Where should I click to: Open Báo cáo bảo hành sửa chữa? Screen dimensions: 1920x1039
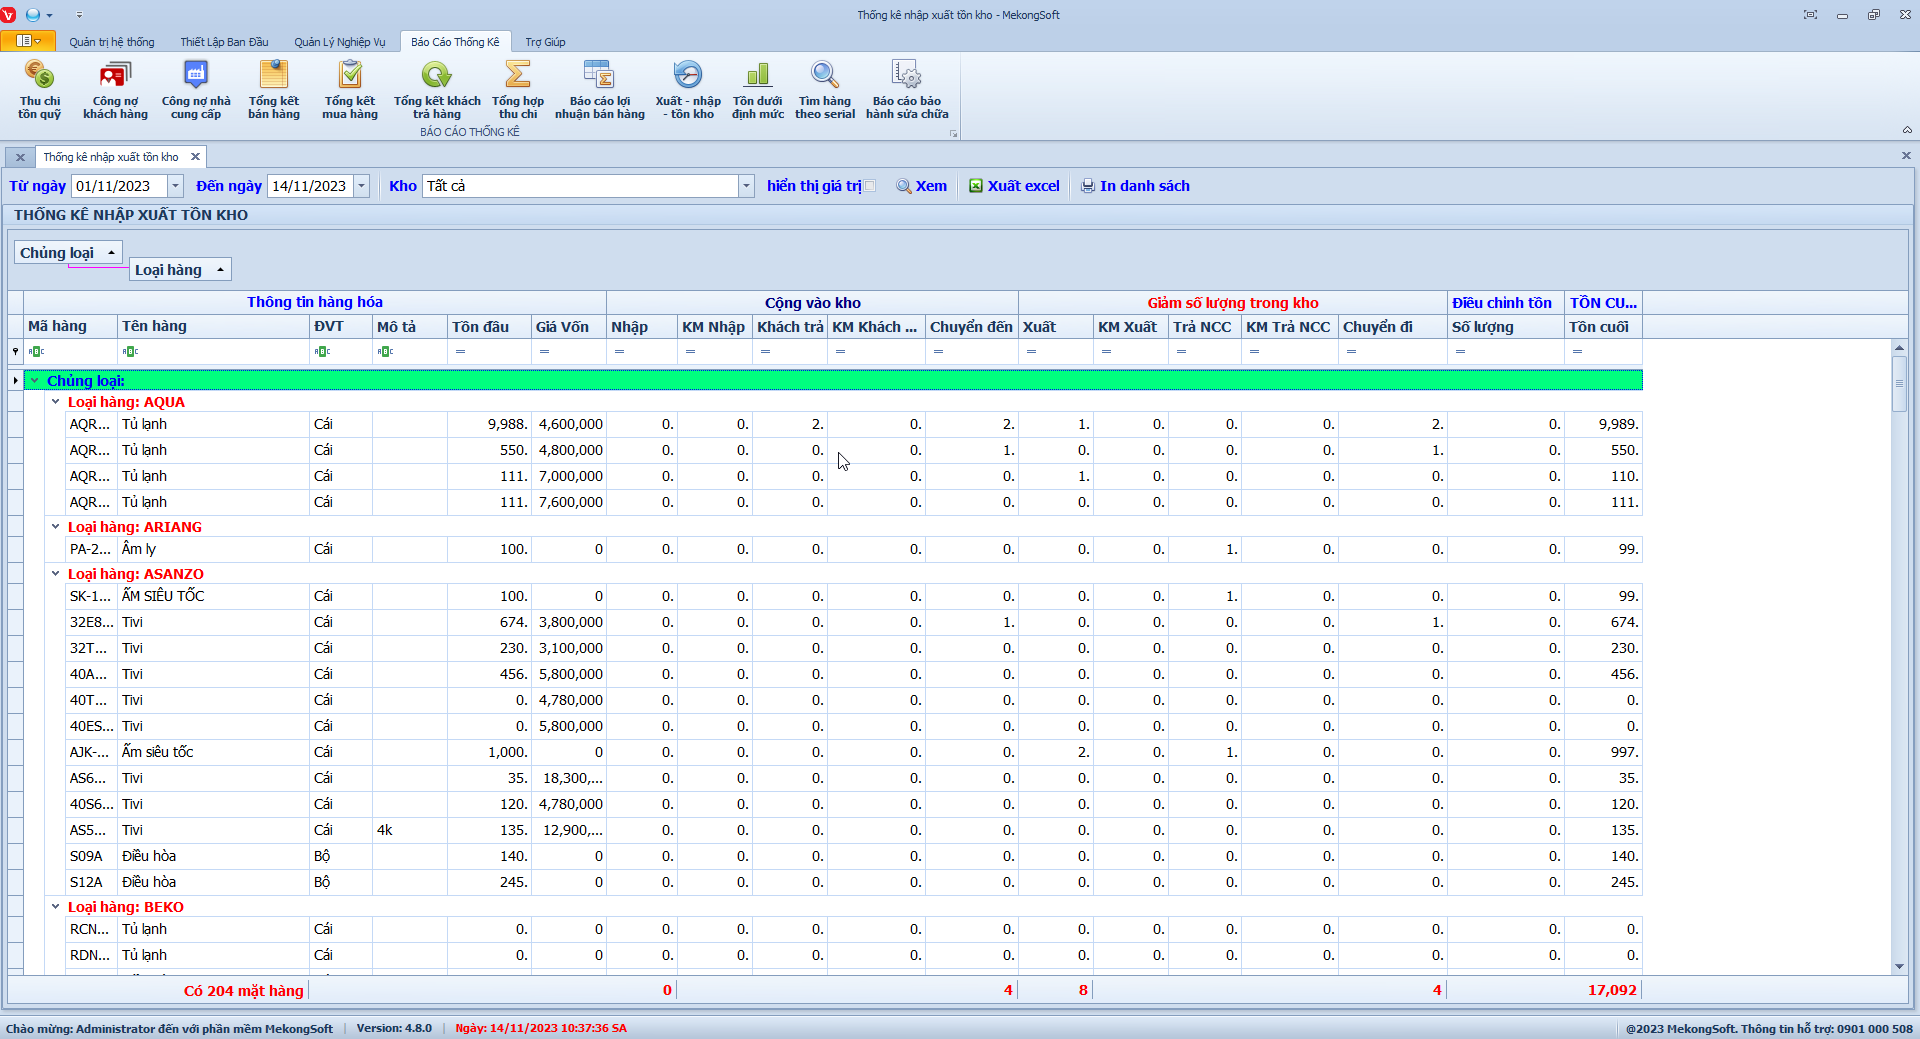[x=906, y=89]
